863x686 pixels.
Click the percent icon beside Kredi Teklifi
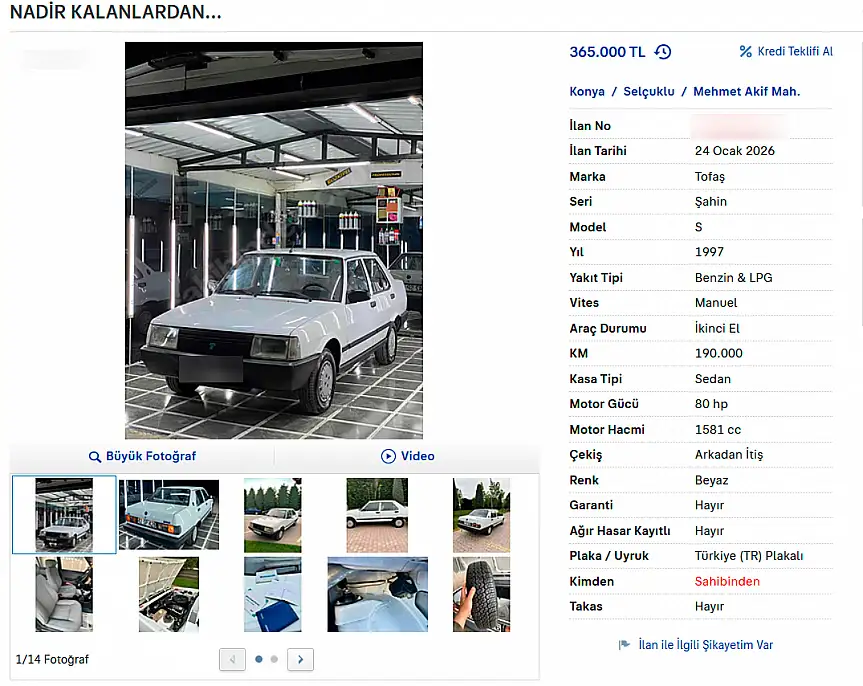745,52
